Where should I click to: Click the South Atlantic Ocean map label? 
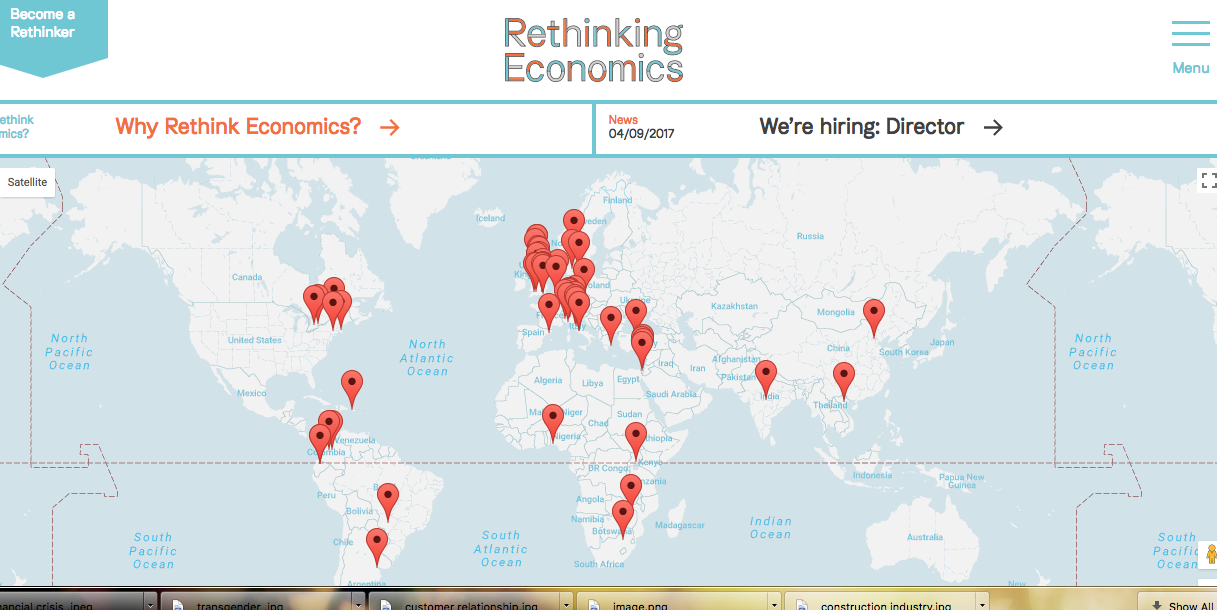click(501, 549)
